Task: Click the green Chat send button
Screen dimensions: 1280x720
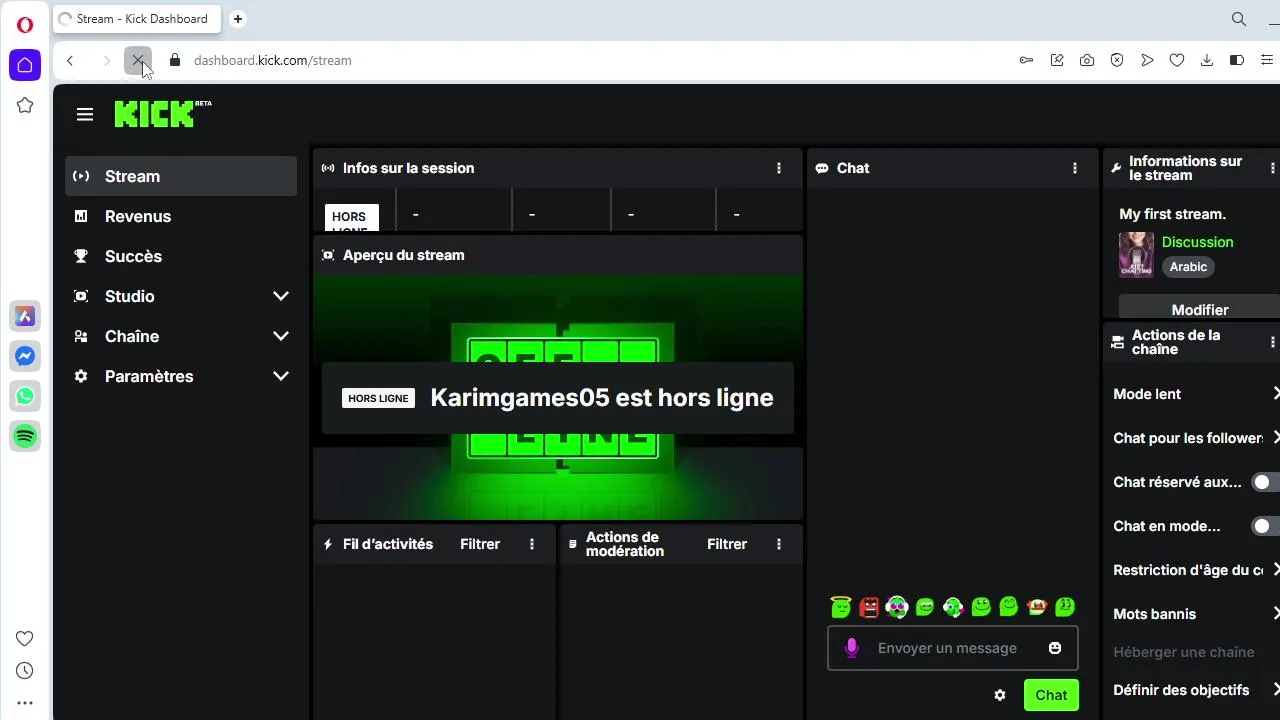Action: pos(1051,695)
